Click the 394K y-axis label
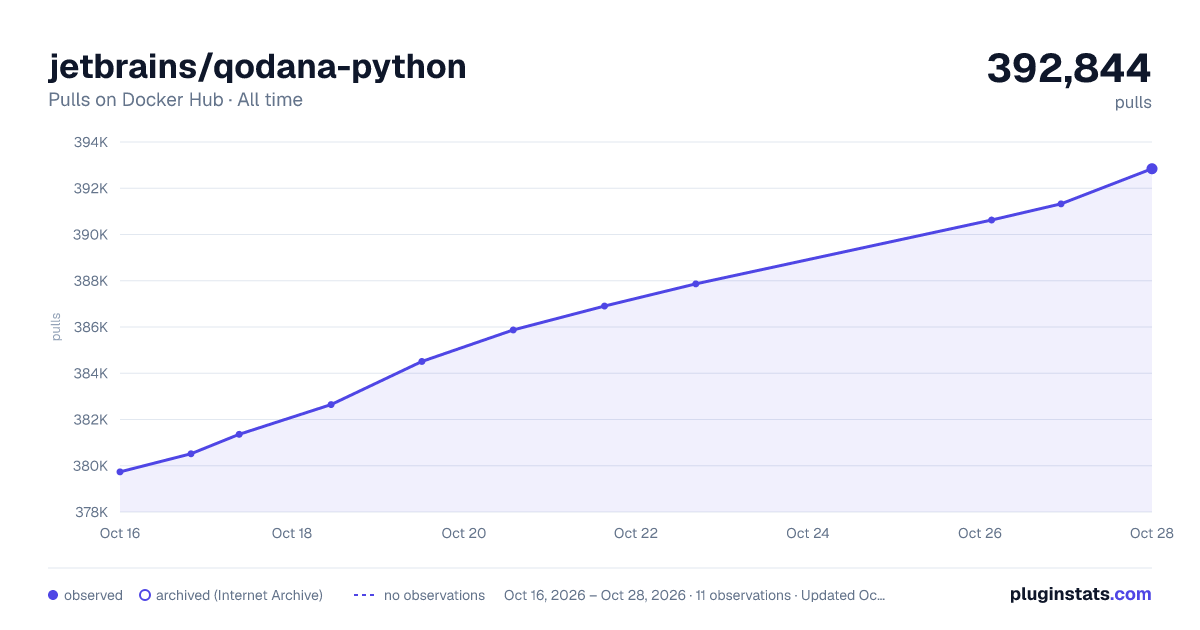Screen dimensions: 1200x630 pyautogui.click(x=90, y=142)
